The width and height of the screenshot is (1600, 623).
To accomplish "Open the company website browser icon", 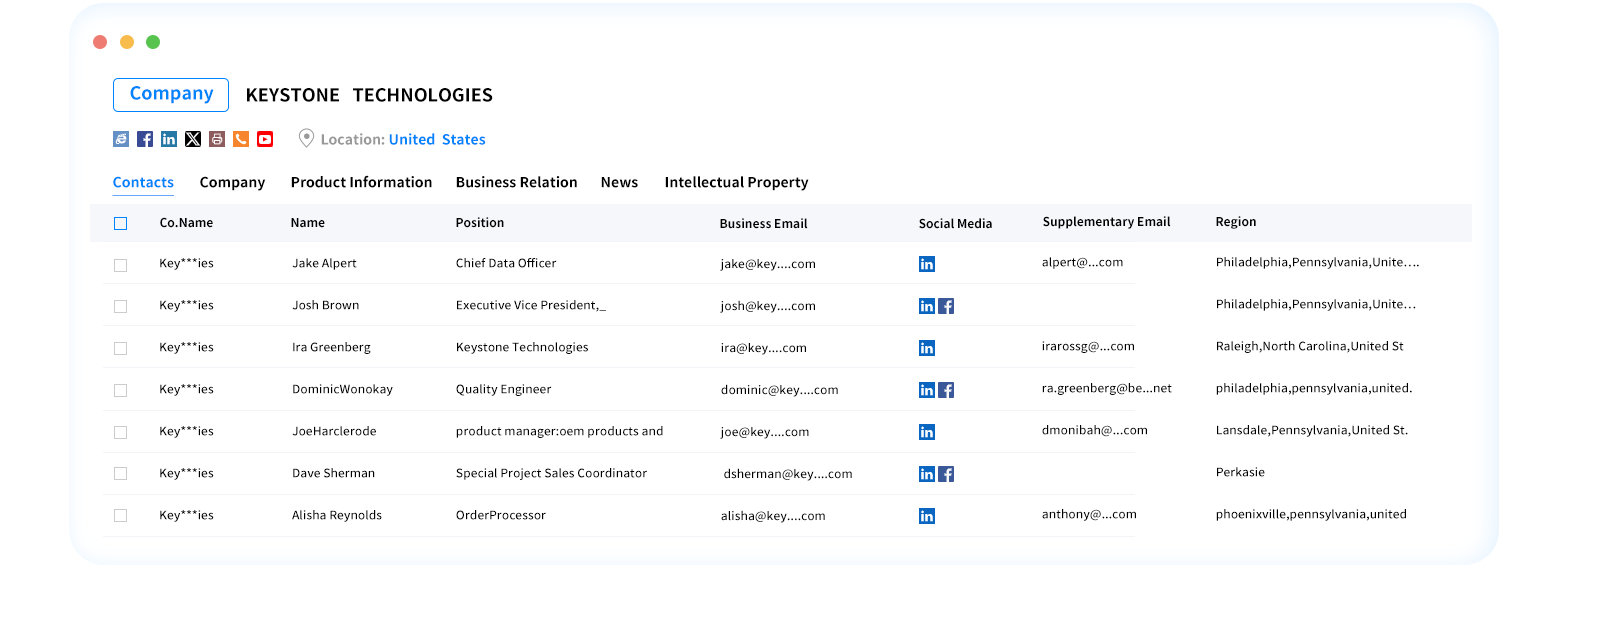I will (x=121, y=139).
